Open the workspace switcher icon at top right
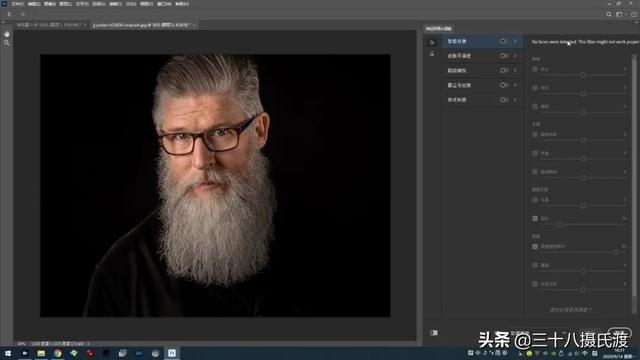 click(619, 14)
